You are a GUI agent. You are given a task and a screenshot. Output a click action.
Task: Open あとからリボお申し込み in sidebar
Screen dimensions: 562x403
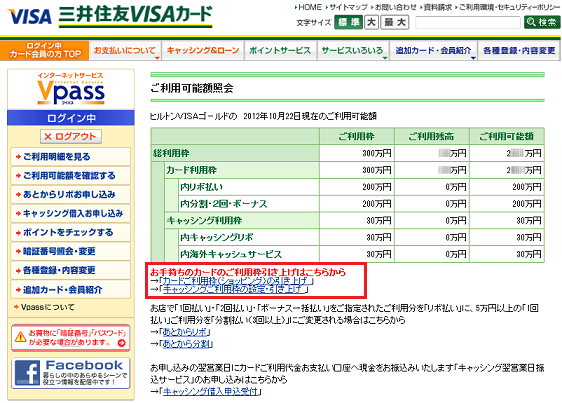click(71, 195)
